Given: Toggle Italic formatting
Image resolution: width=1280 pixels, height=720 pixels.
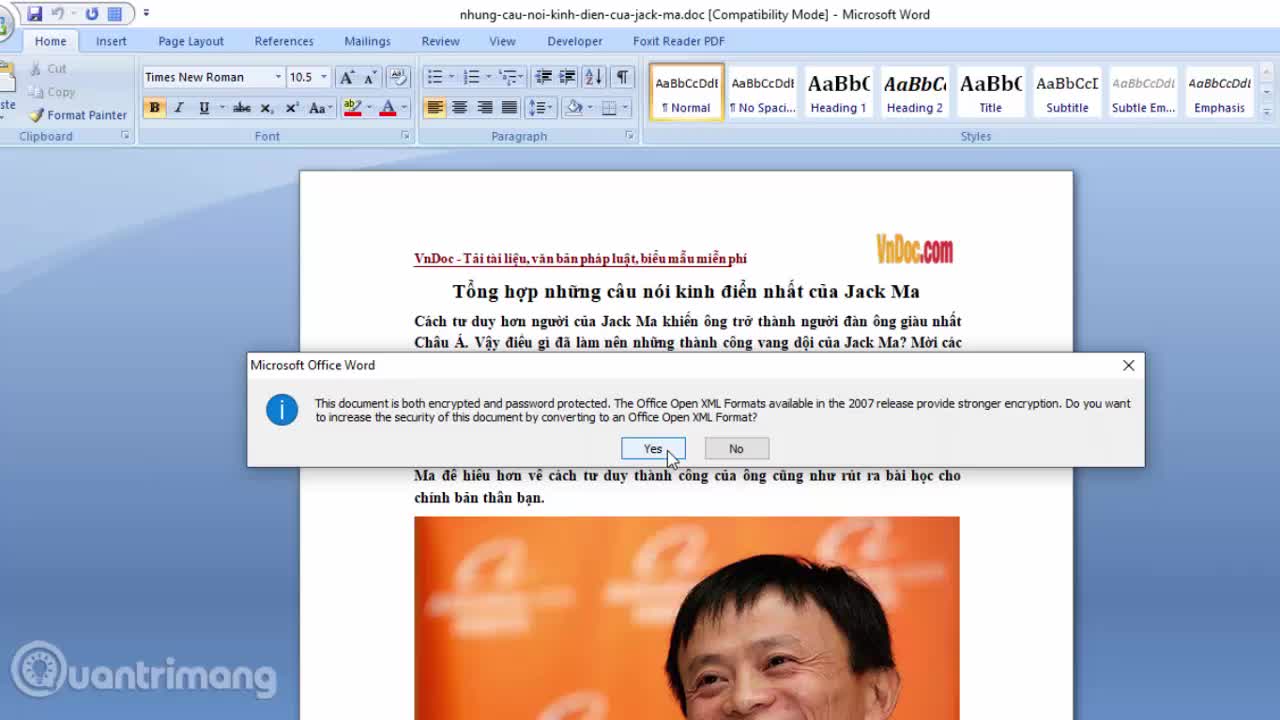Looking at the screenshot, I should (179, 107).
